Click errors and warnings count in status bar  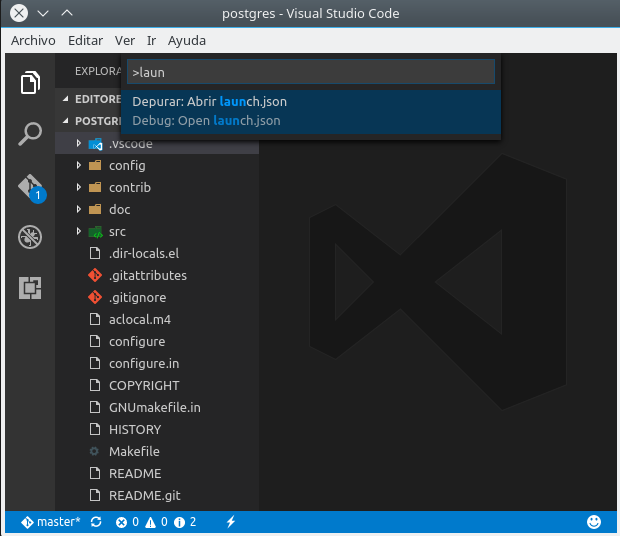click(x=156, y=522)
